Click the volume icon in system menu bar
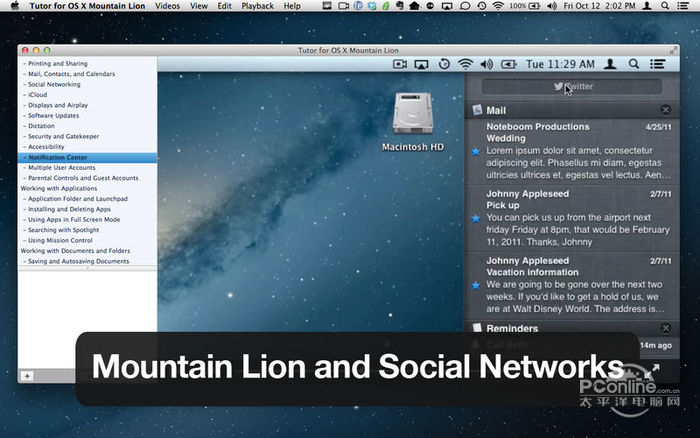The image size is (700, 438). pos(552,6)
